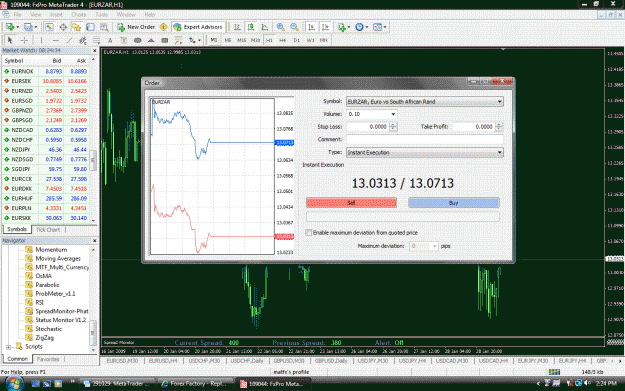Viewport: 625px width, 391px height.
Task: Select the cursor arrow tool
Action: pos(10,40)
